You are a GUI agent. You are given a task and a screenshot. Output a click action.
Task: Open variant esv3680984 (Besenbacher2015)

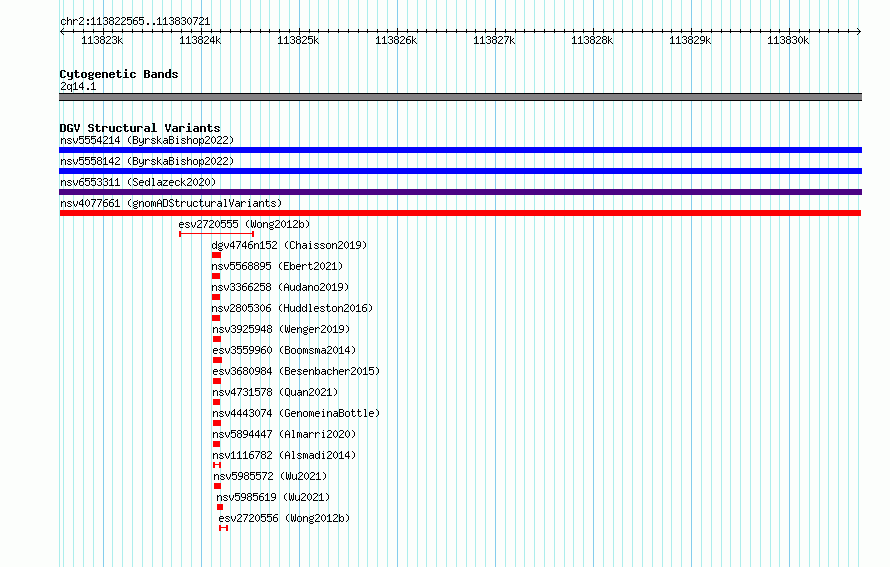pos(296,371)
